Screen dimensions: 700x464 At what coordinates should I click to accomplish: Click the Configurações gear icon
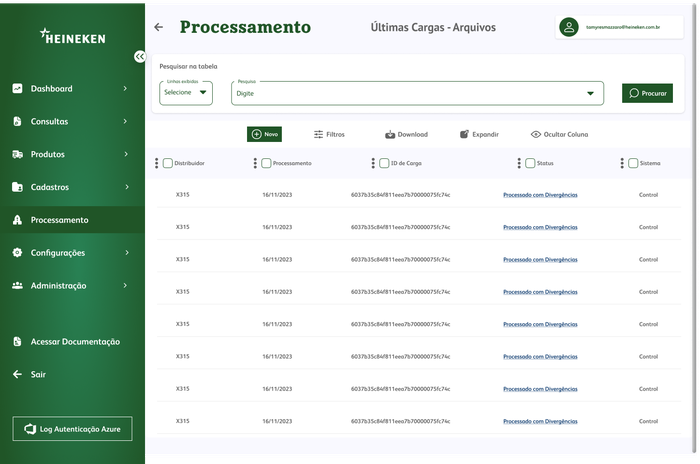pos(17,252)
